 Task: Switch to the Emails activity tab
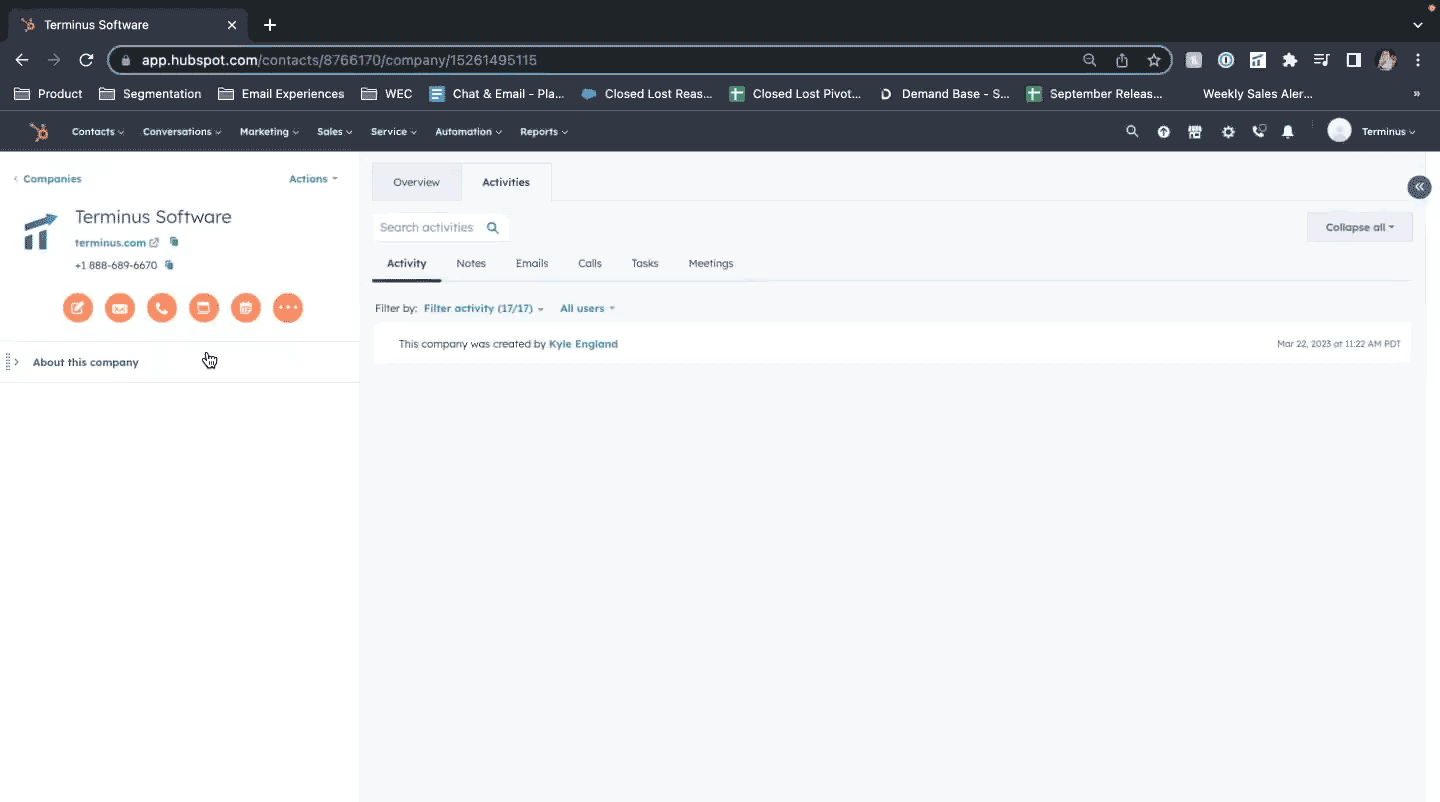[x=532, y=264]
